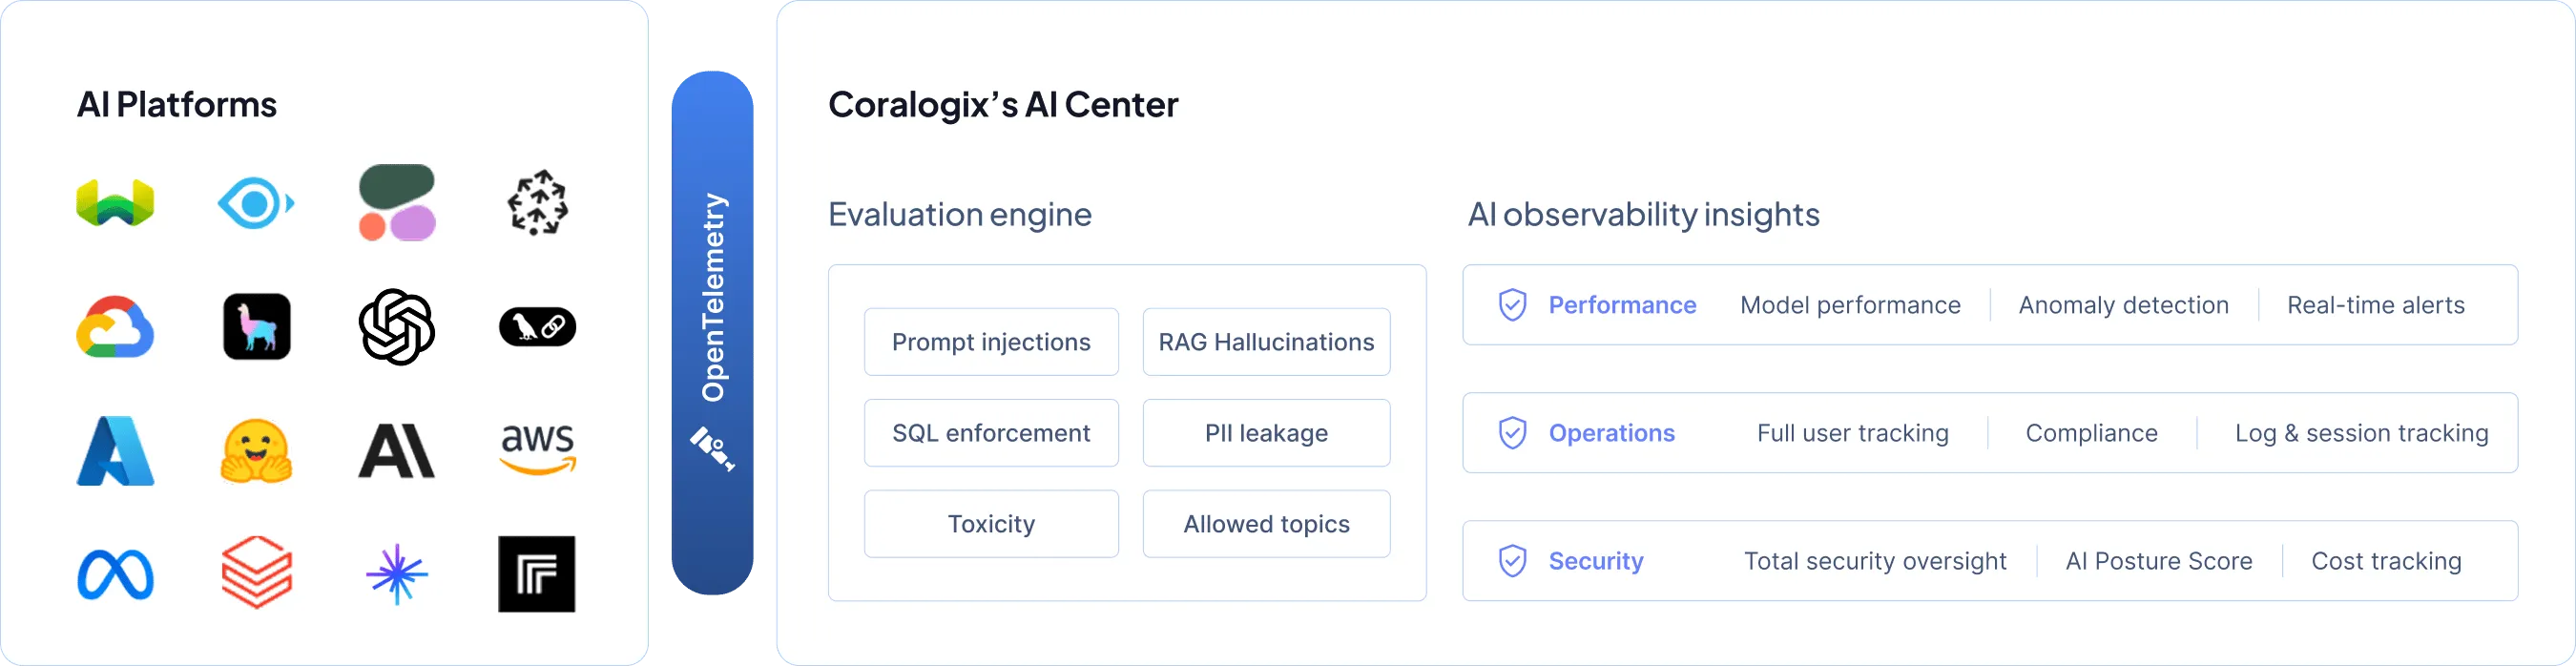Select the SQL enforcement evaluation
The image size is (2576, 666).
tap(991, 433)
